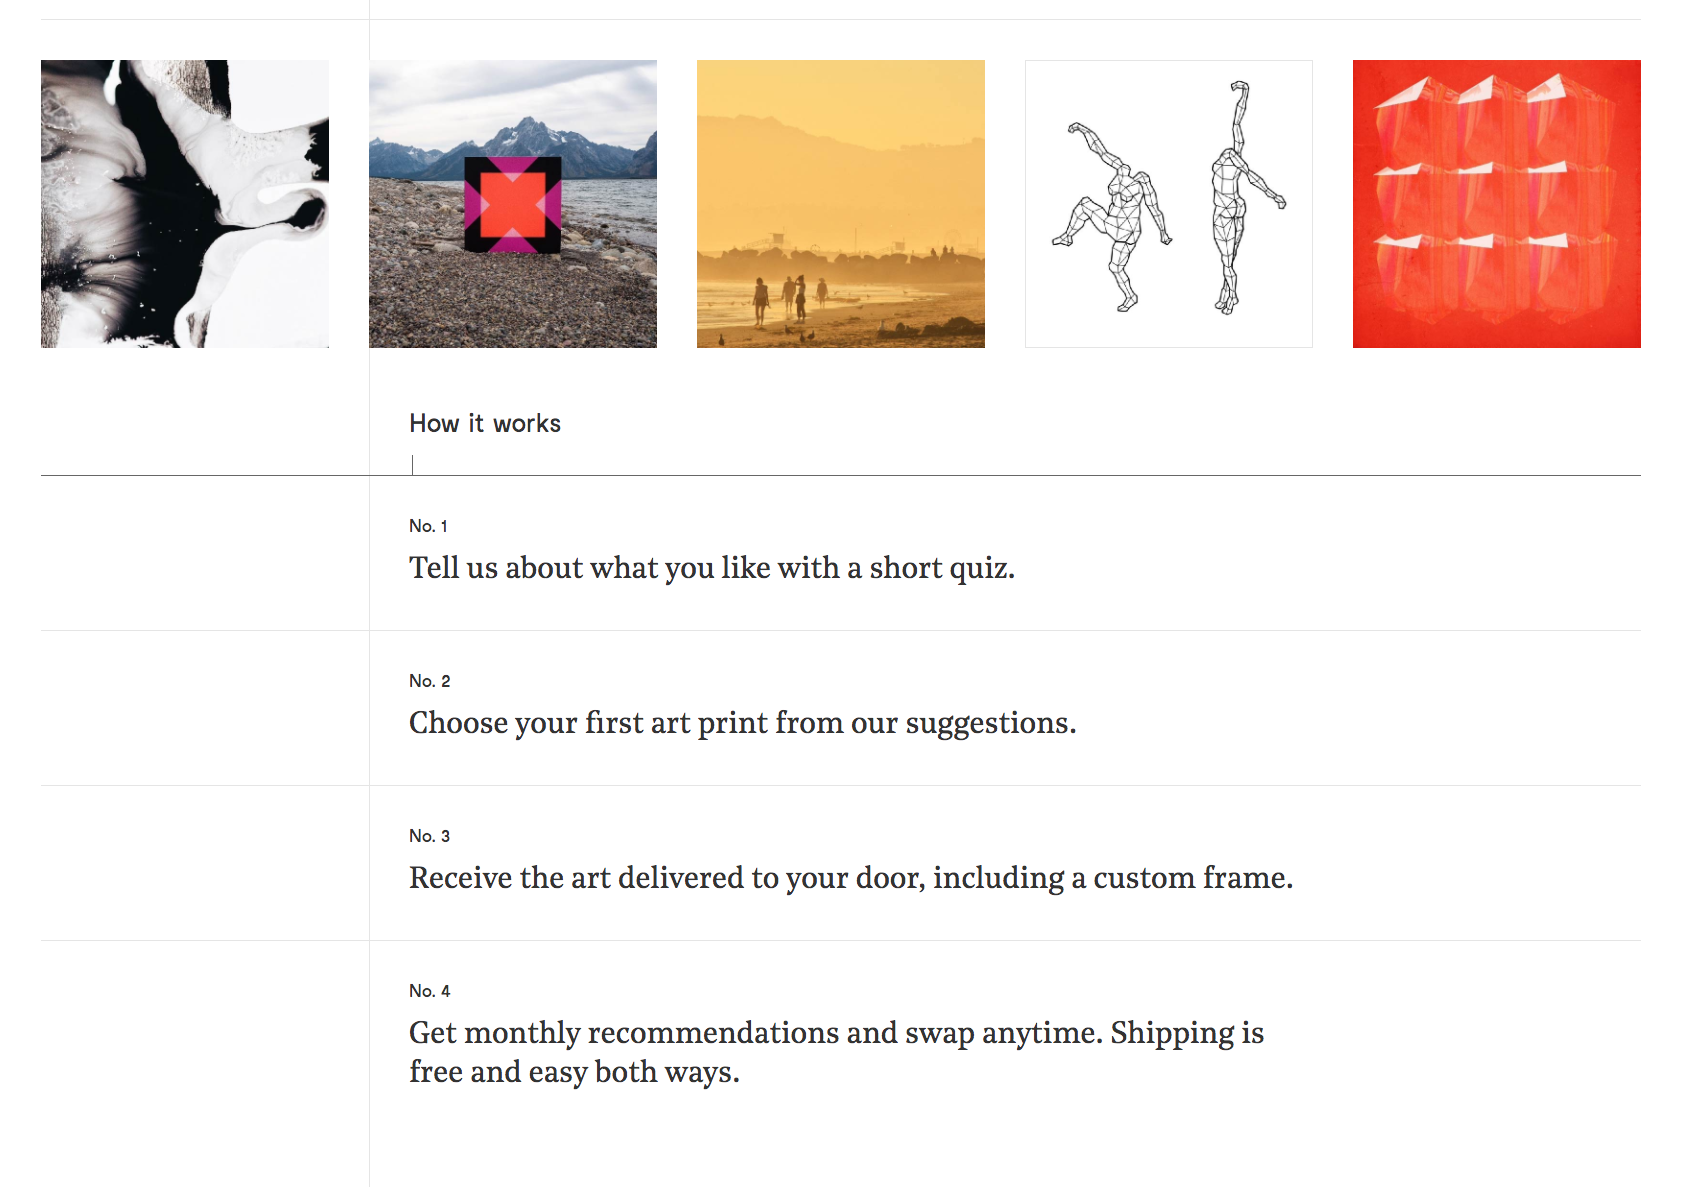Click the "No. 3" step label
Image resolution: width=1687 pixels, height=1187 pixels.
click(x=430, y=836)
